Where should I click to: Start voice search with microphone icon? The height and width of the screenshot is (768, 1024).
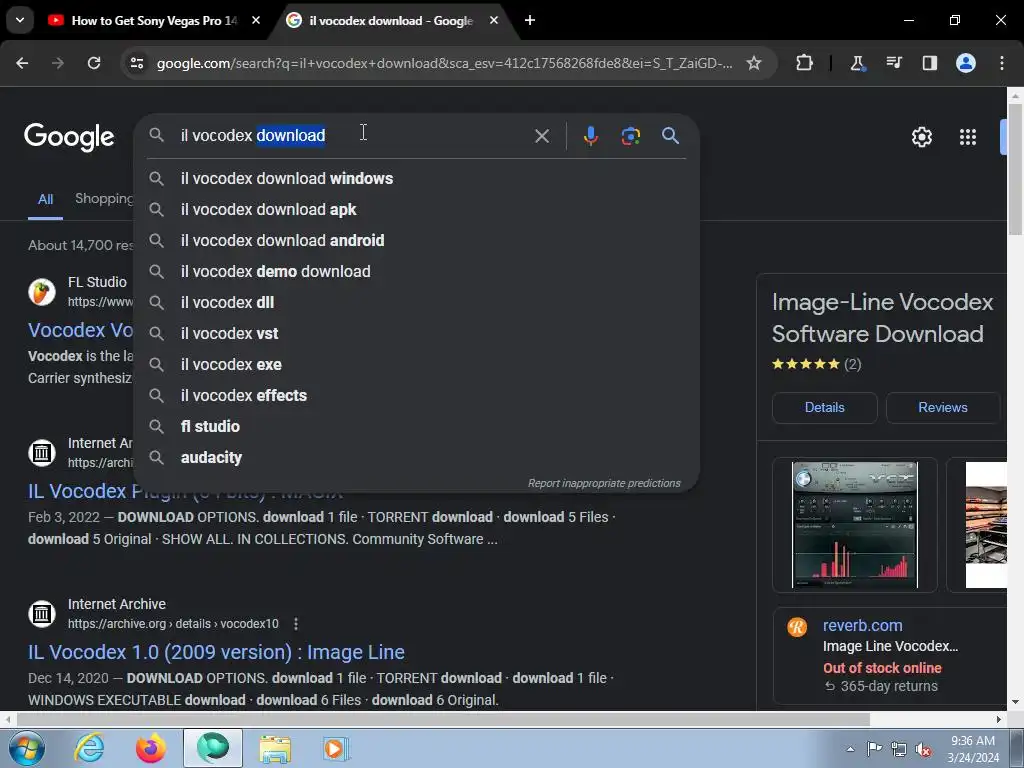point(590,136)
